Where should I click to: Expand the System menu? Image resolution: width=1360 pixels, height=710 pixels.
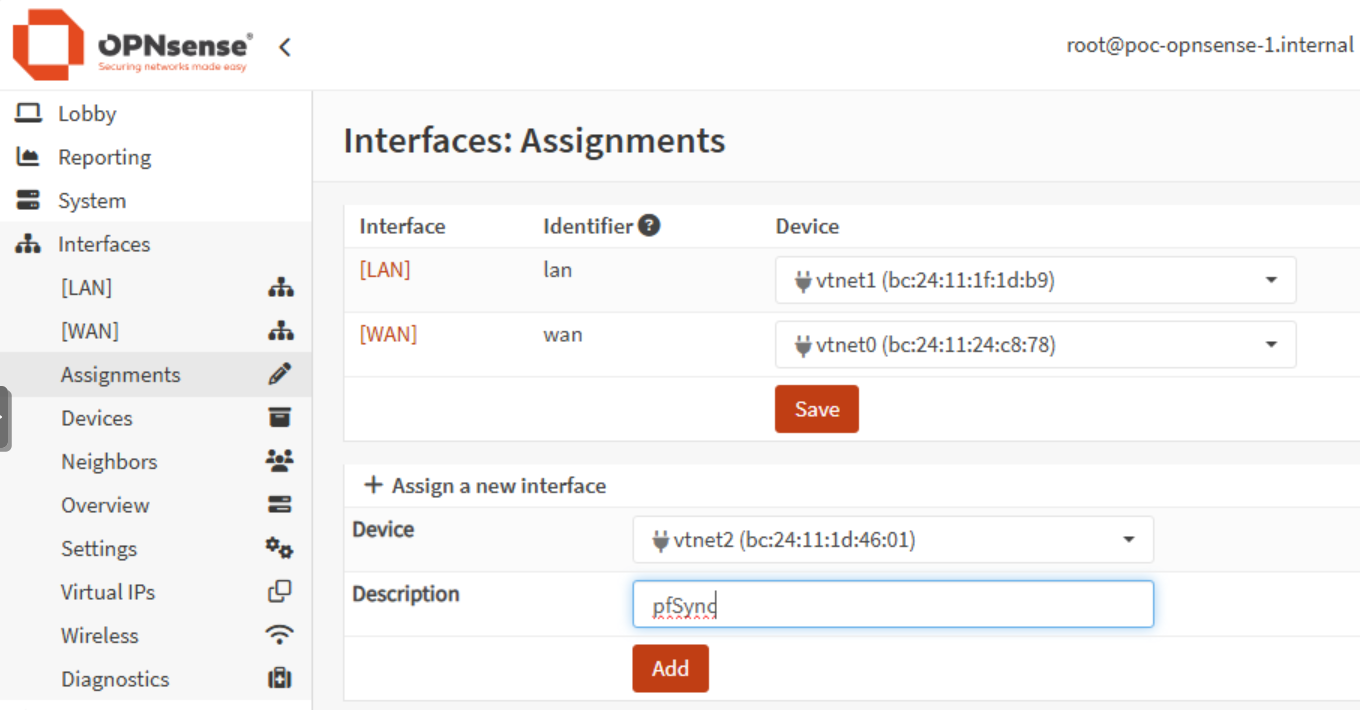tap(91, 201)
